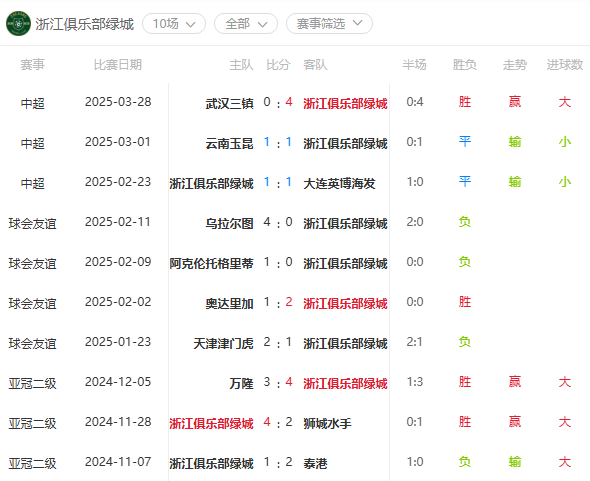Click the 3 : 4 score of the 万隆 match
The width and height of the screenshot is (590, 481).
coord(278,382)
